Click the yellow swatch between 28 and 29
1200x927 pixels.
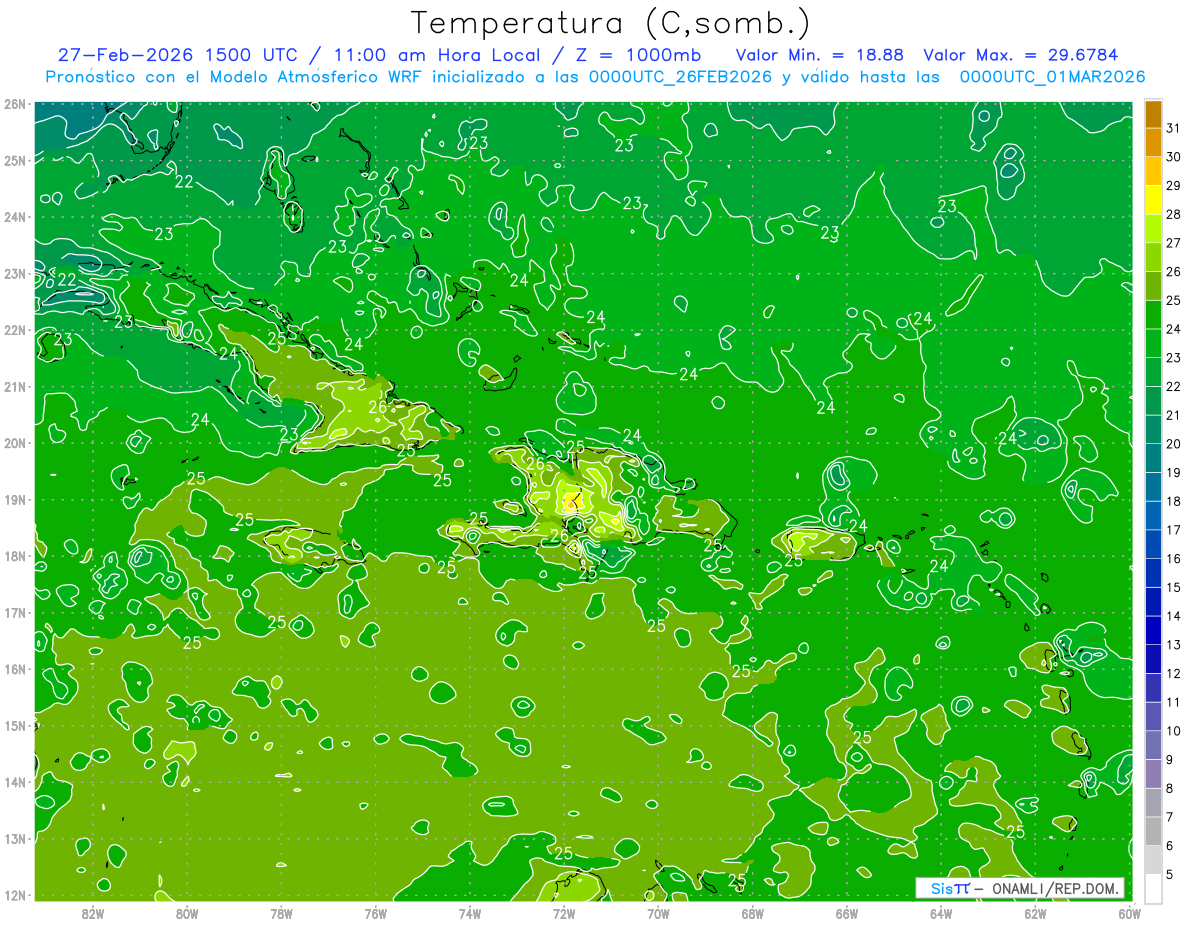1153,200
